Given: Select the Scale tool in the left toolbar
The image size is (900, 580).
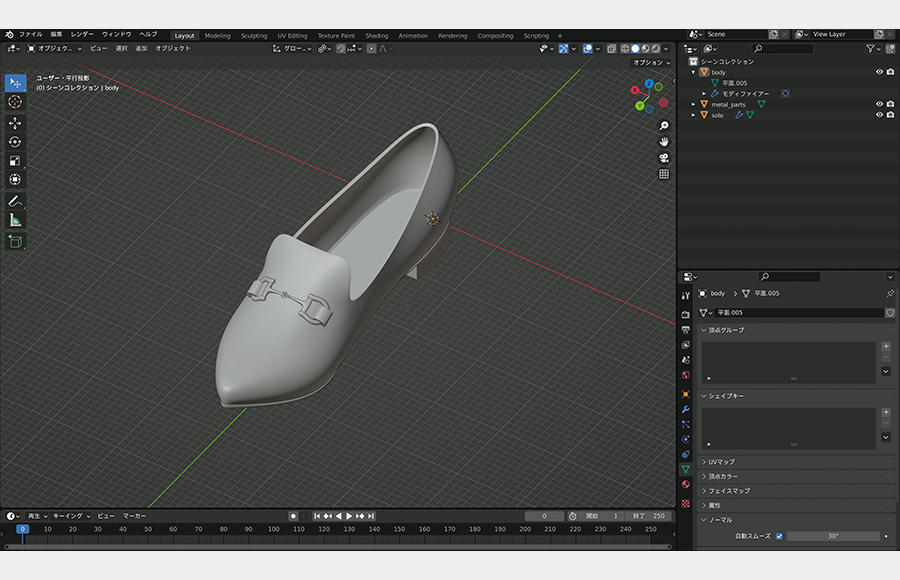Looking at the screenshot, I should [x=15, y=161].
